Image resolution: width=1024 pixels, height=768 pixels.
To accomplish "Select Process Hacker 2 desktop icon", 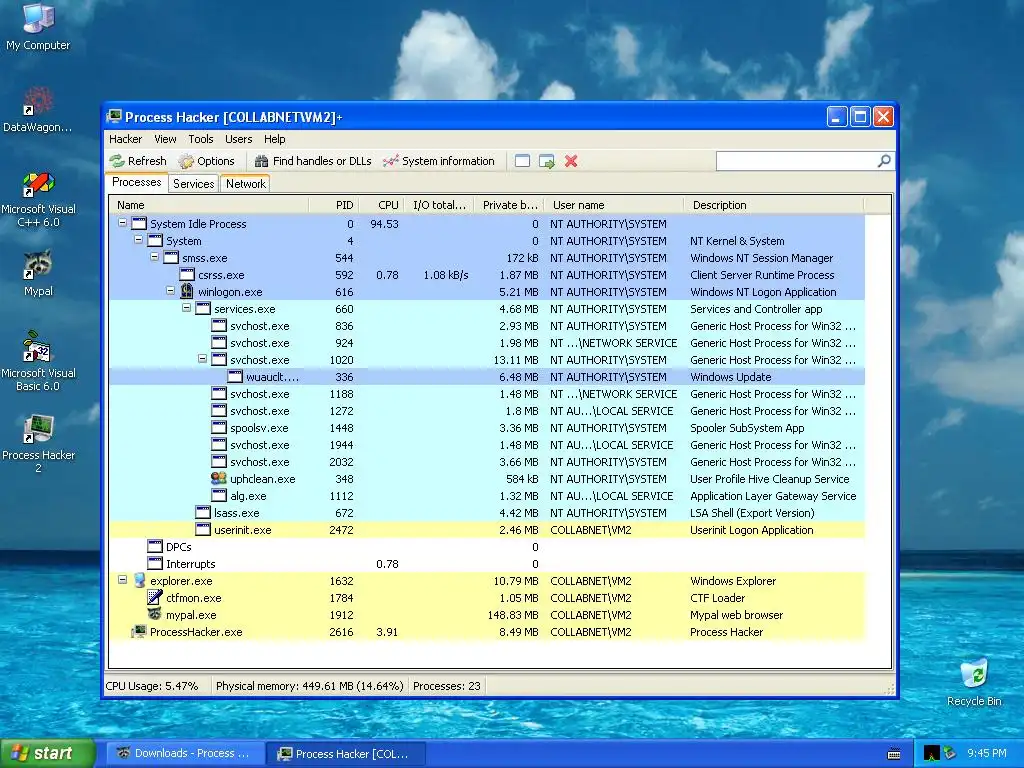I will pos(38,443).
